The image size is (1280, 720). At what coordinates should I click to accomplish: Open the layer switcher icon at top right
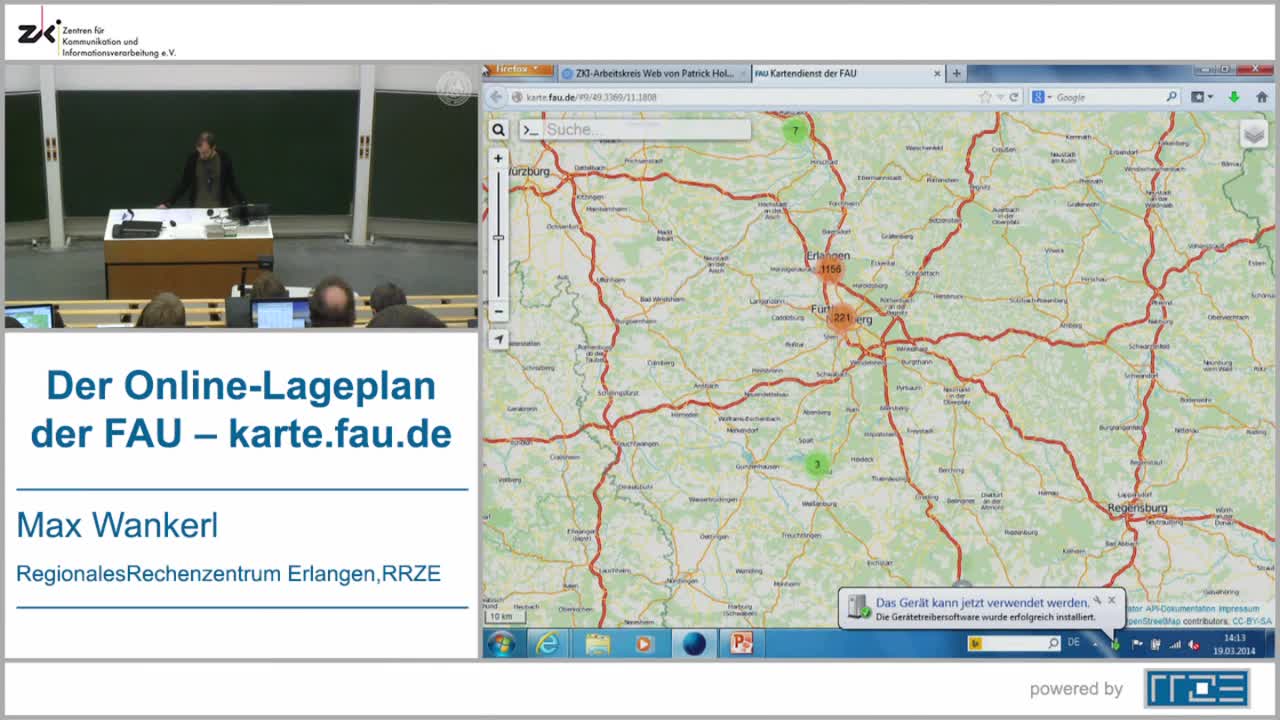(1254, 131)
